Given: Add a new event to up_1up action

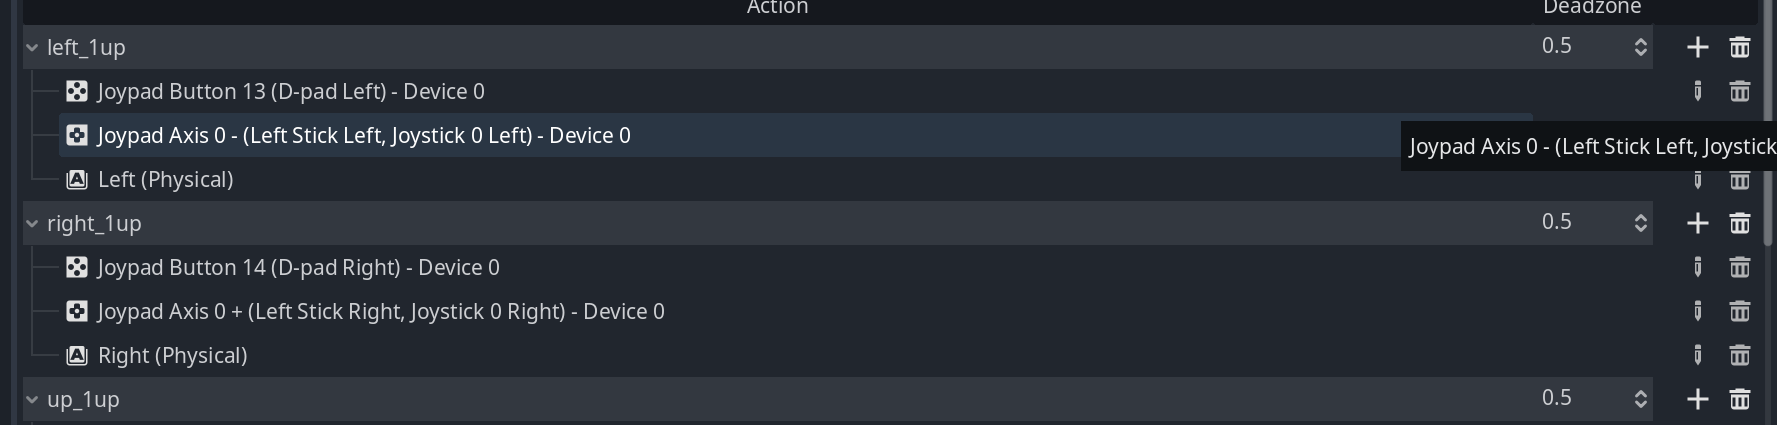Looking at the screenshot, I should [1697, 399].
